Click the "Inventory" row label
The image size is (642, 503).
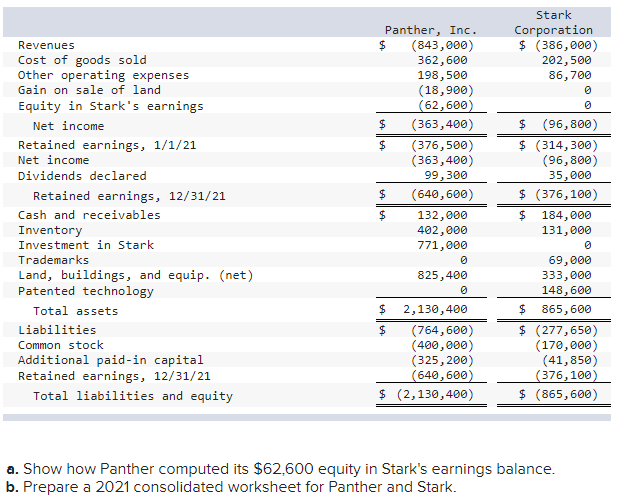click(x=50, y=230)
